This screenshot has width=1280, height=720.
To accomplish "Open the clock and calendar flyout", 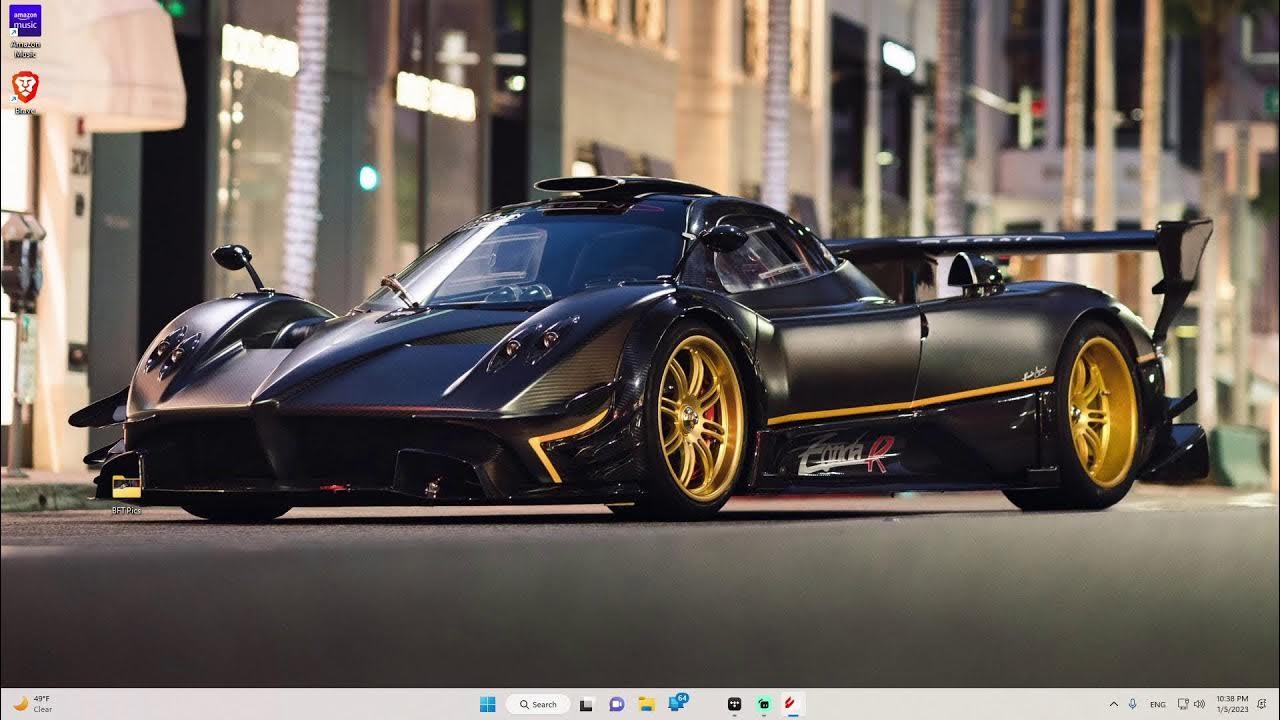I will [x=1233, y=704].
